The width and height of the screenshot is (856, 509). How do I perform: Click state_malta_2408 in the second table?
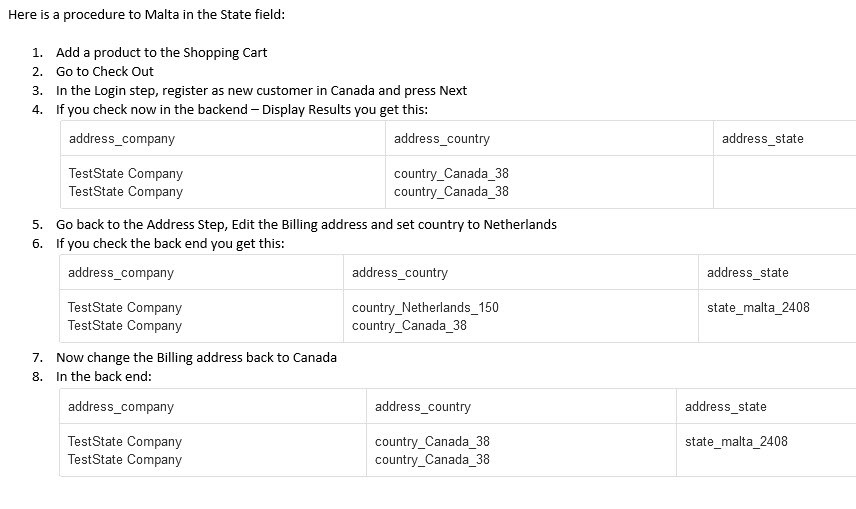(758, 308)
